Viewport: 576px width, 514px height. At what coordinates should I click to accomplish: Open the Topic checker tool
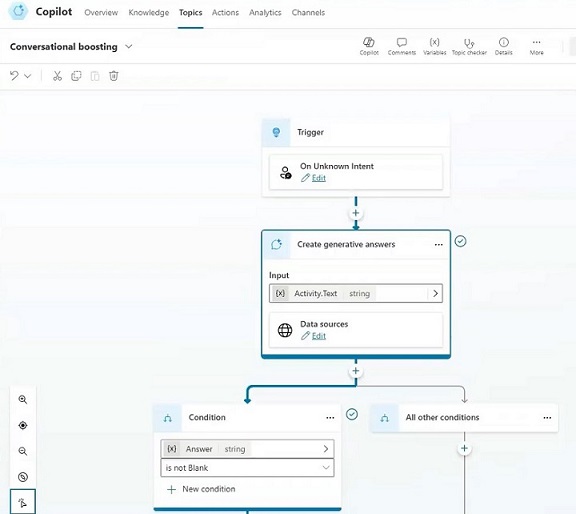(x=469, y=47)
